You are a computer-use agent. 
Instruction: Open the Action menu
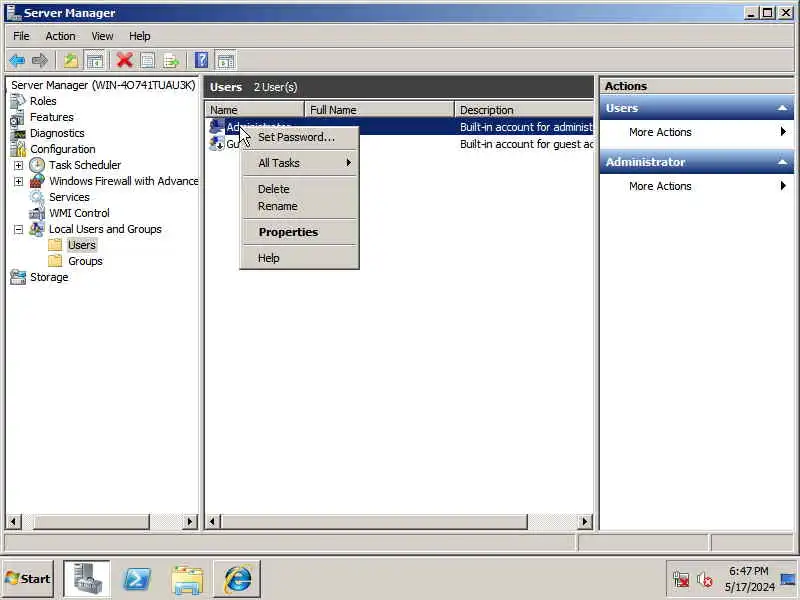(60, 36)
